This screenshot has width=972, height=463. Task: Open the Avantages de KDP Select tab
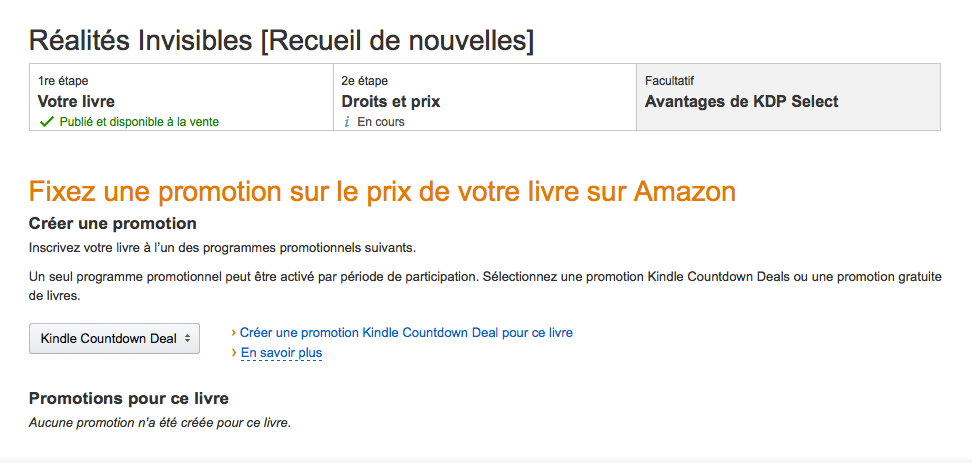click(x=741, y=101)
